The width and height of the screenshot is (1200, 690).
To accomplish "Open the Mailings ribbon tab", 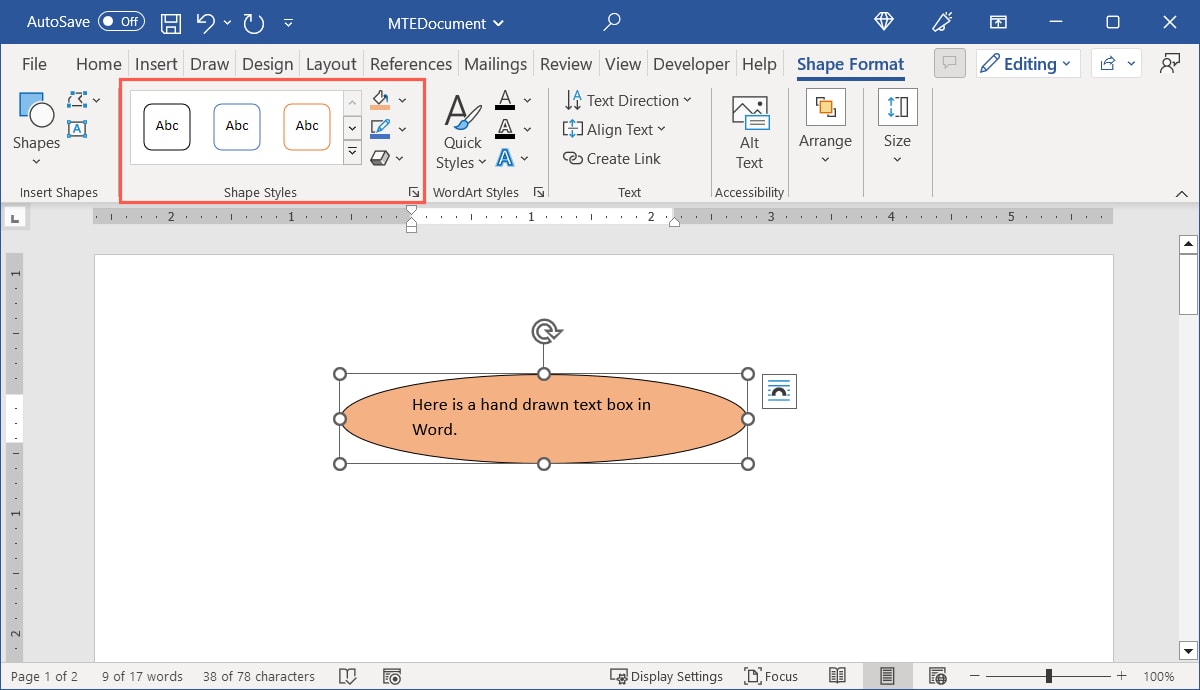I will [x=495, y=63].
